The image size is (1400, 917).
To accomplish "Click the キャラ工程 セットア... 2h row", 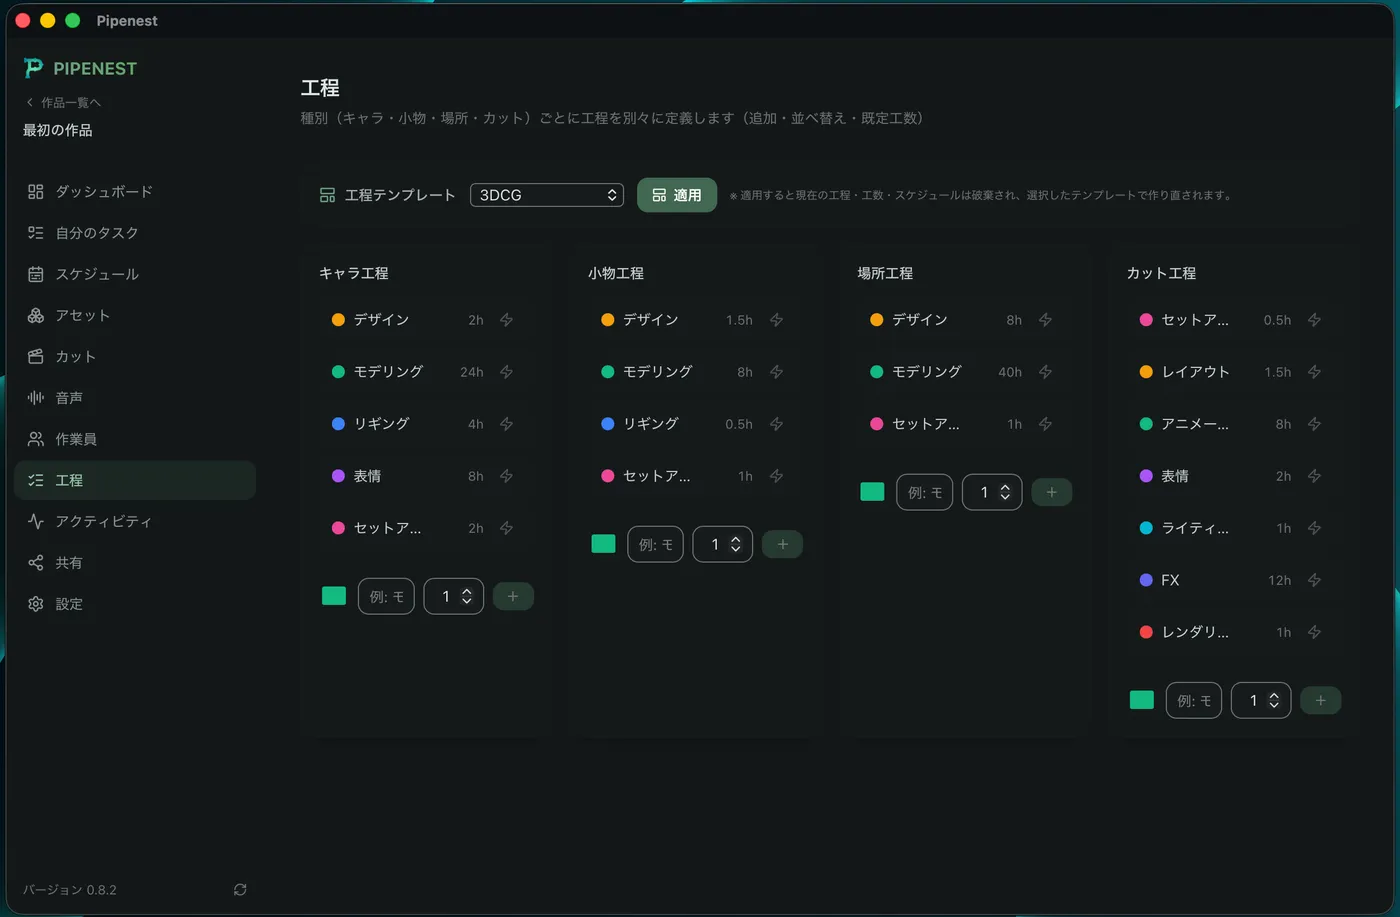I will point(426,528).
